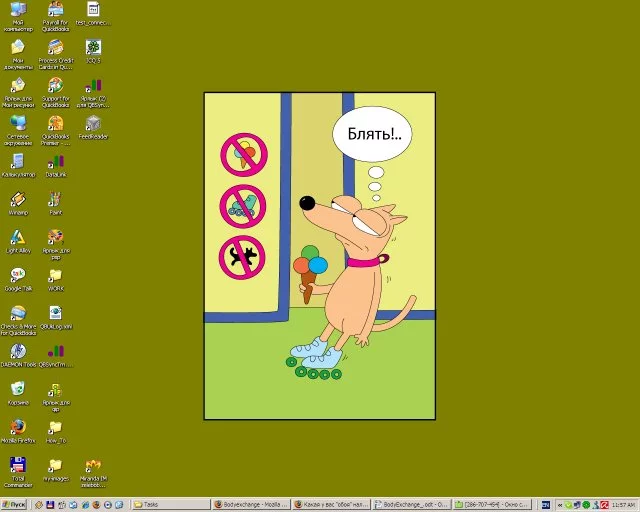Open the QBUILog.xml file icon
This screenshot has width=640, height=512.
[56, 318]
